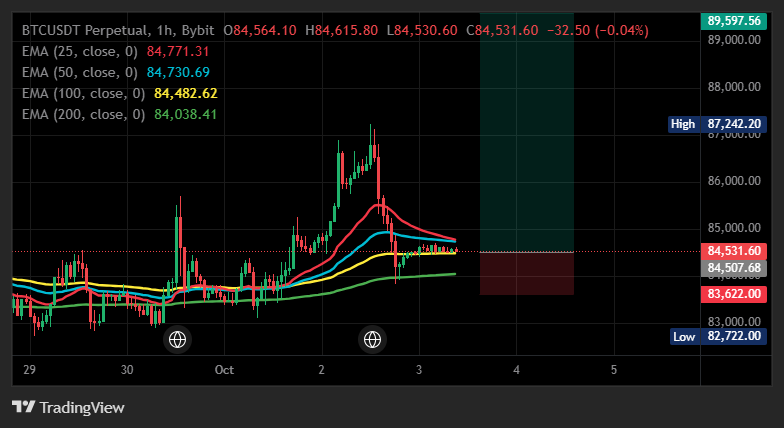The width and height of the screenshot is (784, 428).
Task: Select the red stop-loss zone of long position
Action: pyautogui.click(x=526, y=274)
